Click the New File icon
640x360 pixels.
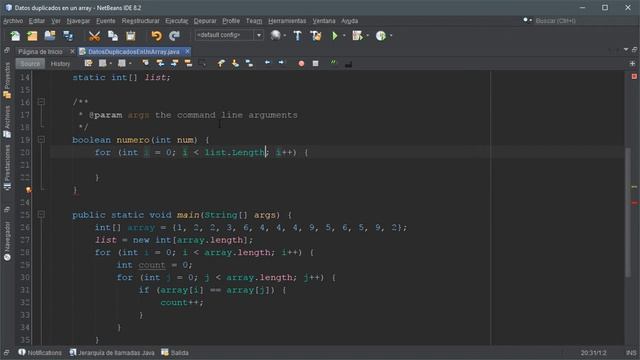click(15, 36)
